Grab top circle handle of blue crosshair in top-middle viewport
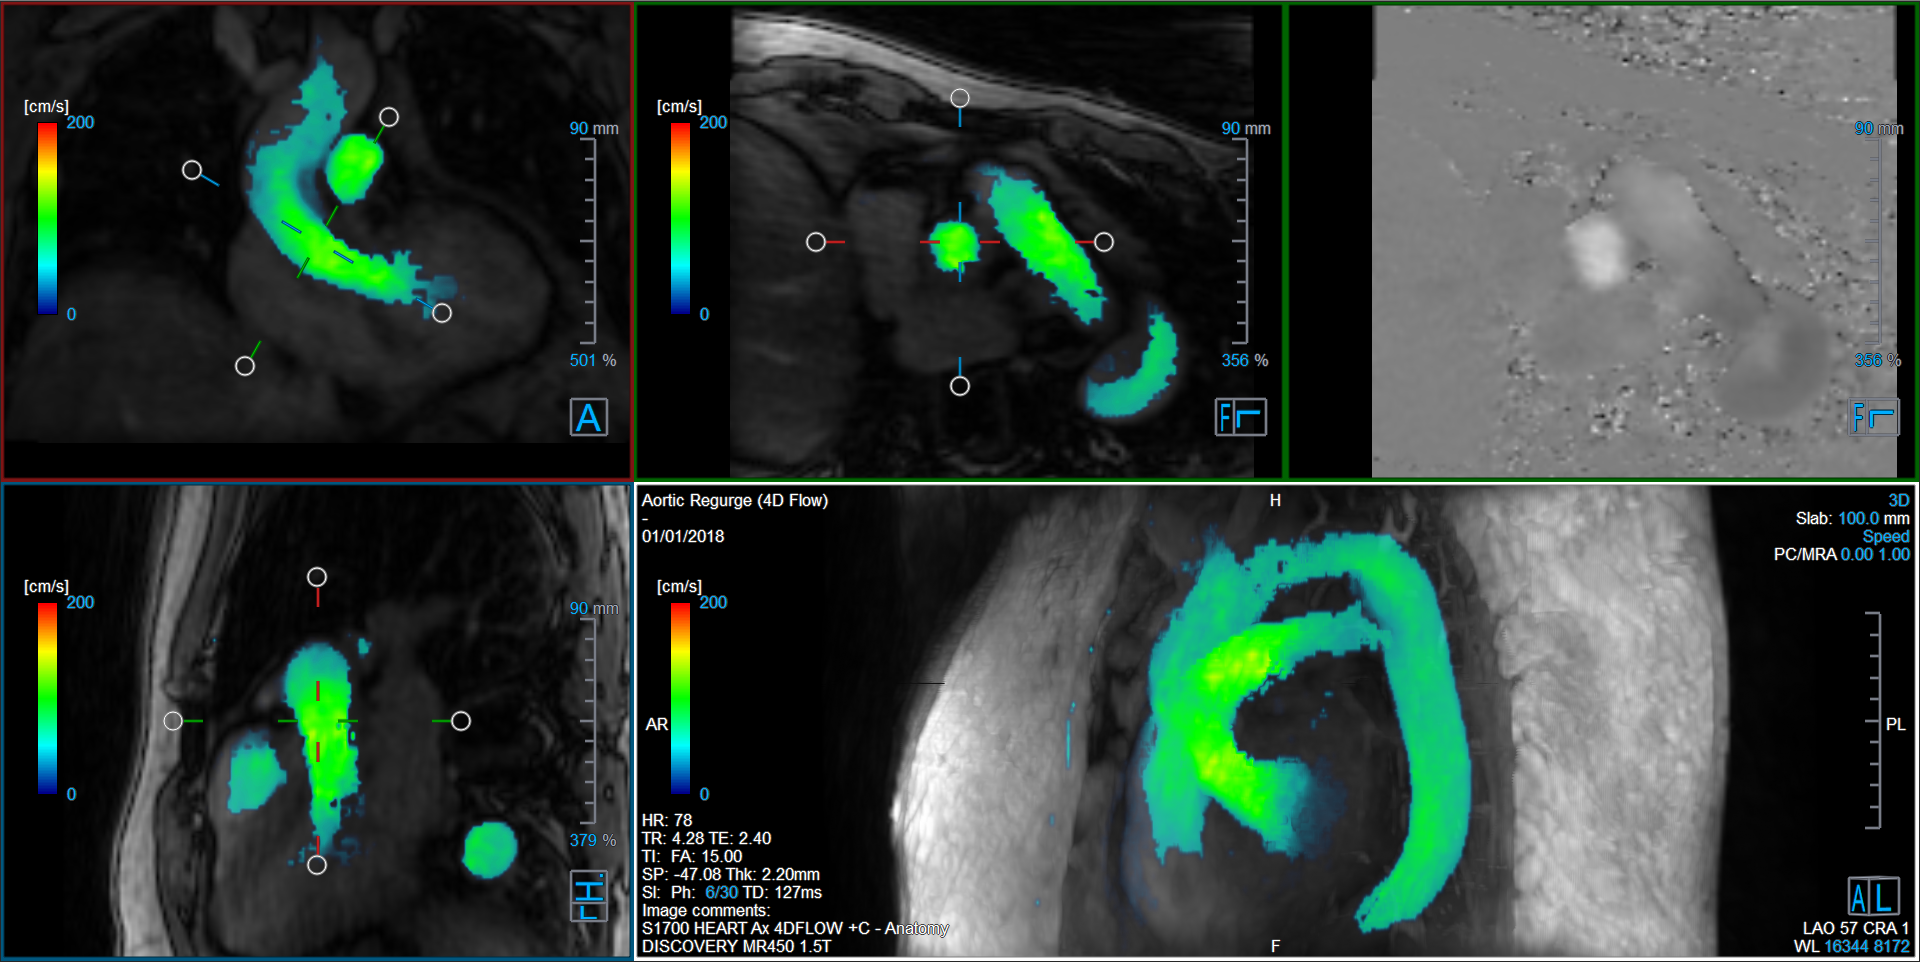The image size is (1920, 962). point(960,98)
